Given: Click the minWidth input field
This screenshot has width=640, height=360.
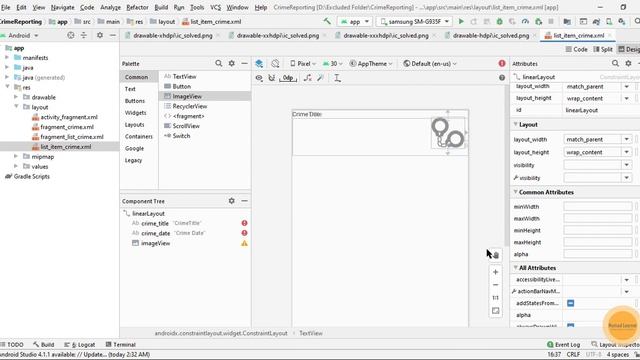Looking at the screenshot, I should 598,207.
